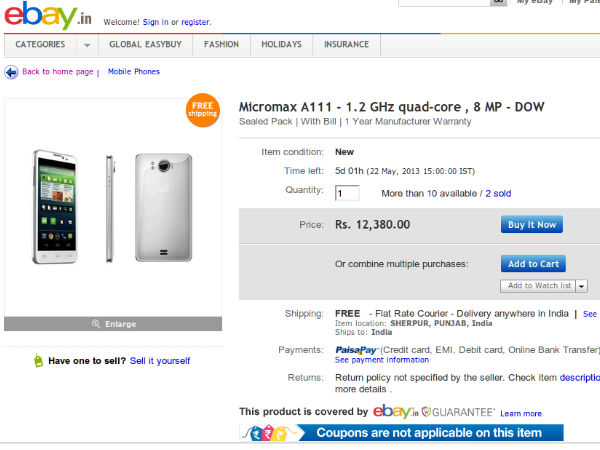
Task: Click the PaisaPay logo
Action: (x=355, y=349)
